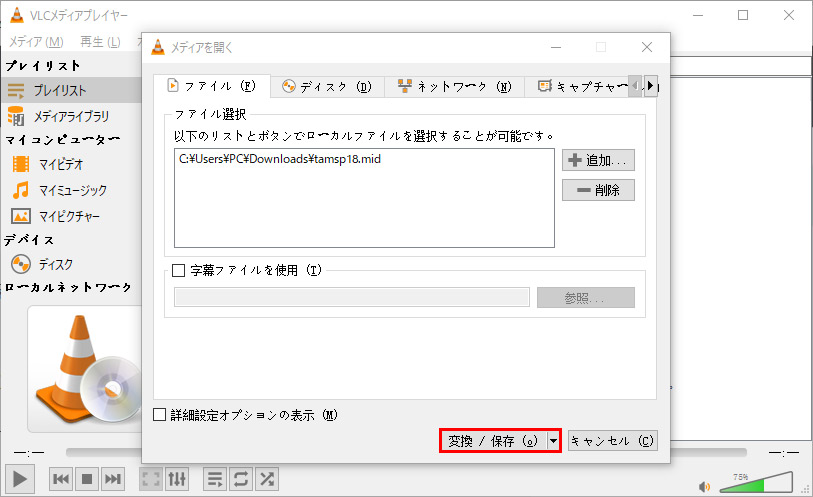Minimize the メディアを開く dialog
This screenshot has height=497, width=813.
click(x=556, y=47)
